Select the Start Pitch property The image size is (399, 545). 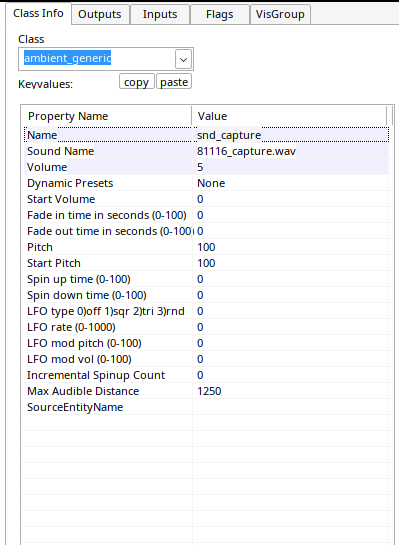click(109, 263)
